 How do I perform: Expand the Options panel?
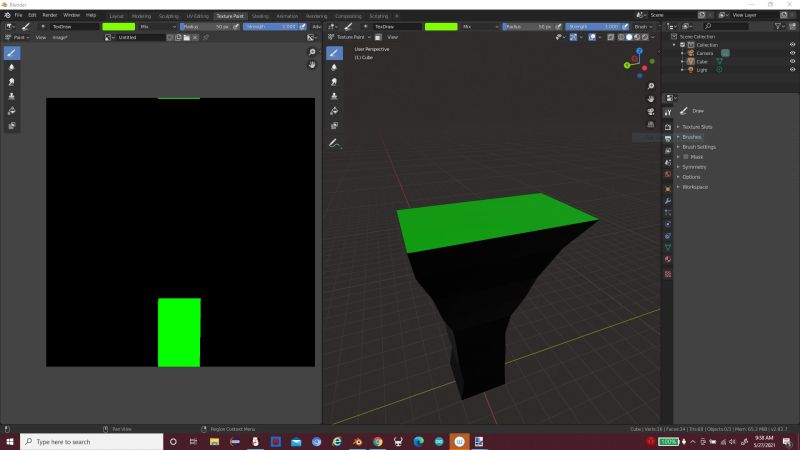[x=691, y=177]
